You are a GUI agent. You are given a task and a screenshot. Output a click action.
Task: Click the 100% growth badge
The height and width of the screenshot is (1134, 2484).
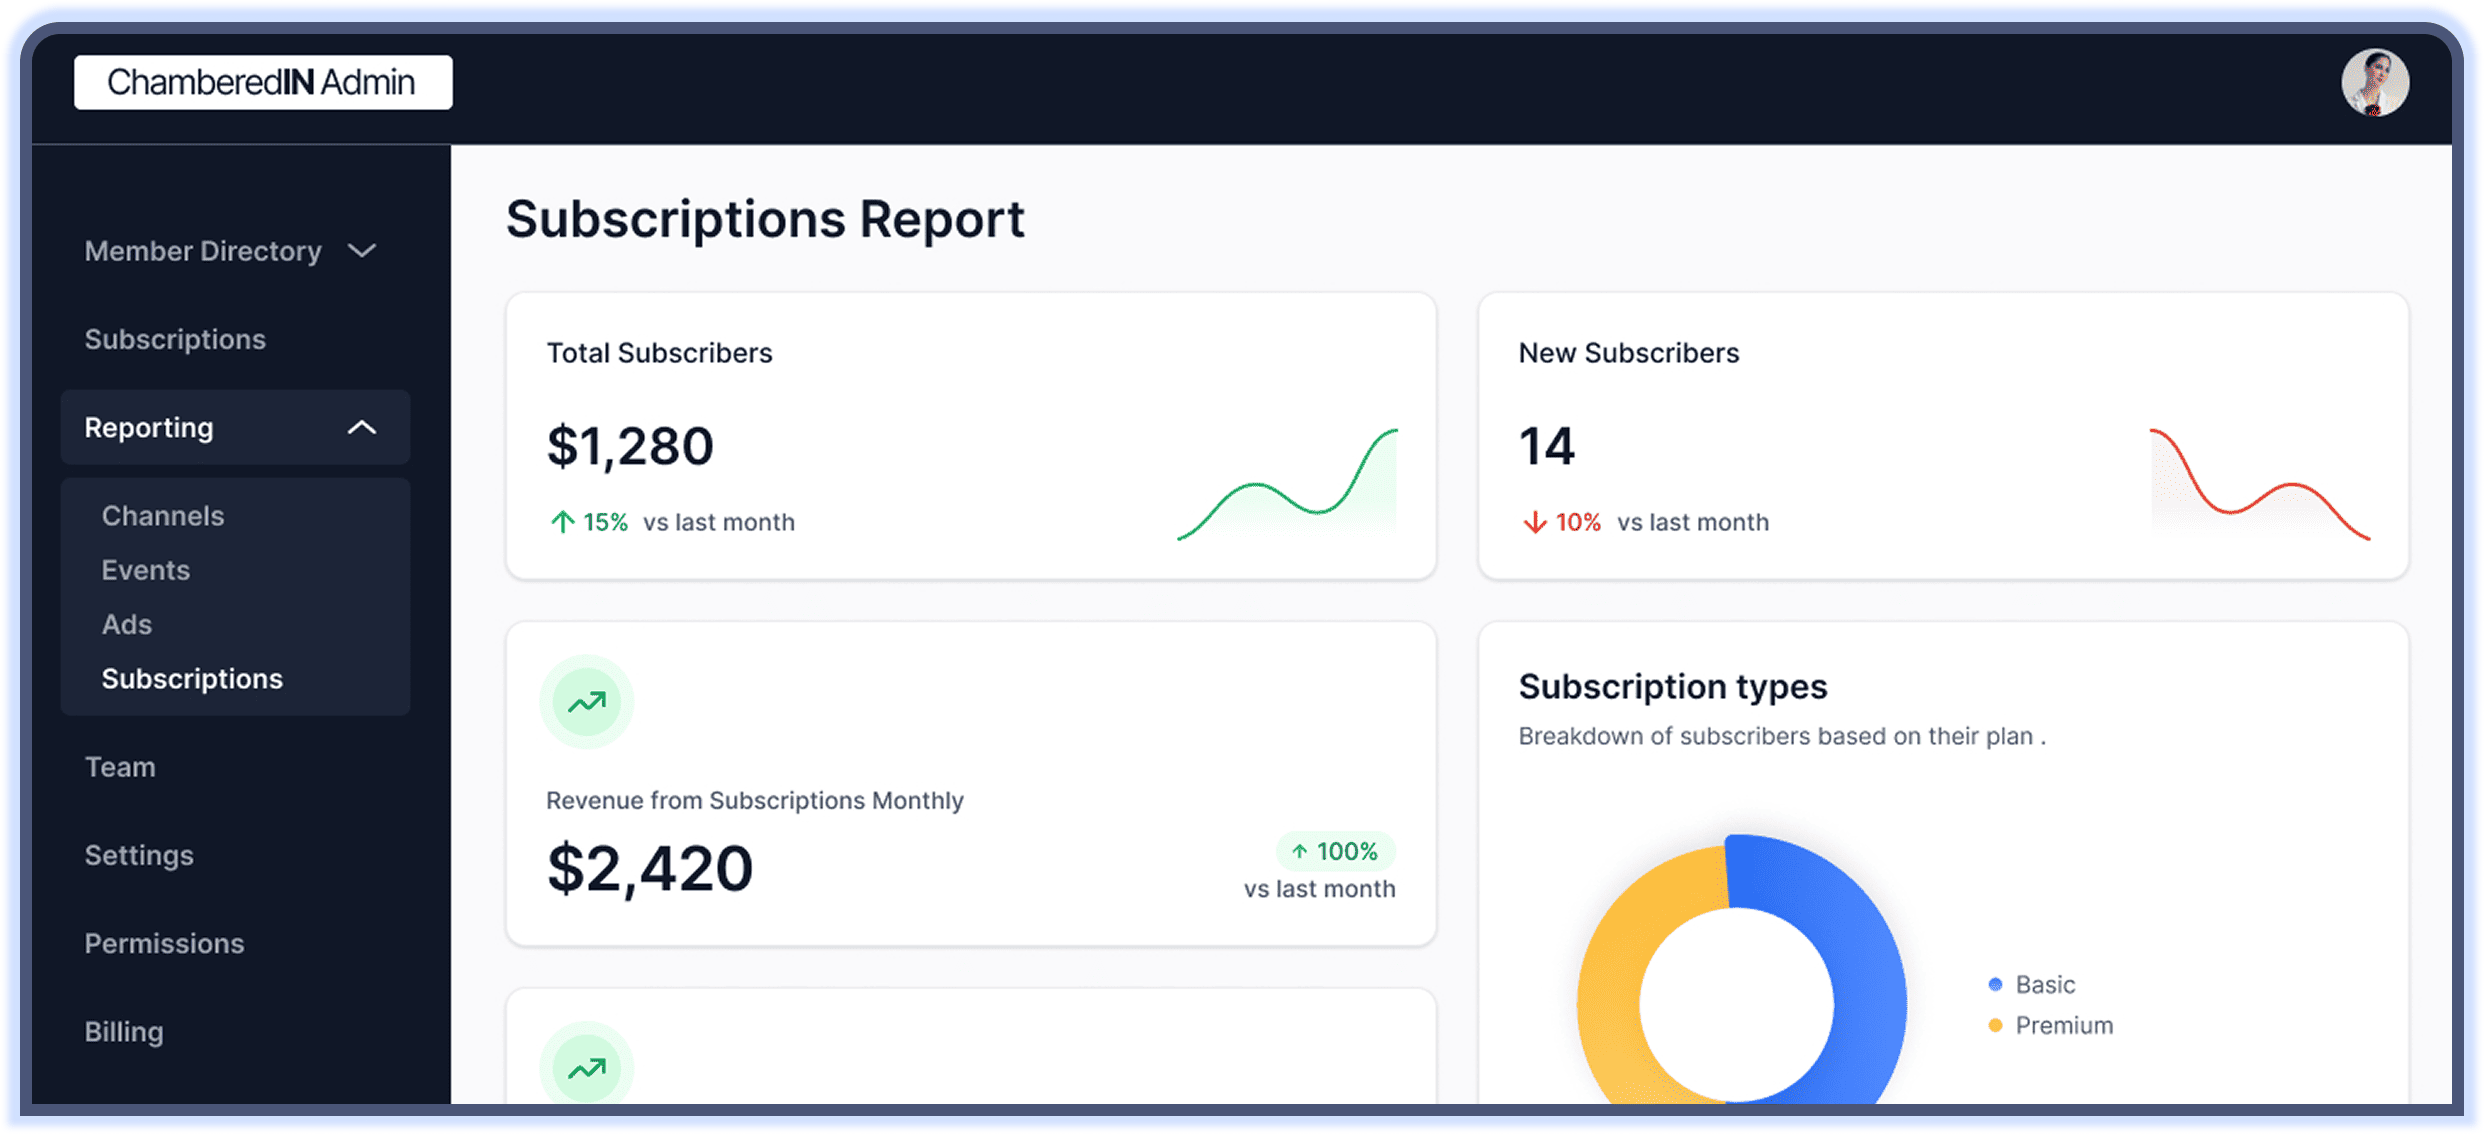pyautogui.click(x=1334, y=851)
